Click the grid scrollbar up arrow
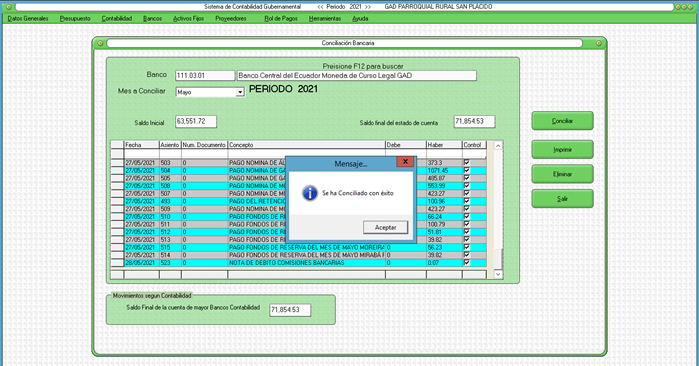699x366 pixels. tap(498, 146)
